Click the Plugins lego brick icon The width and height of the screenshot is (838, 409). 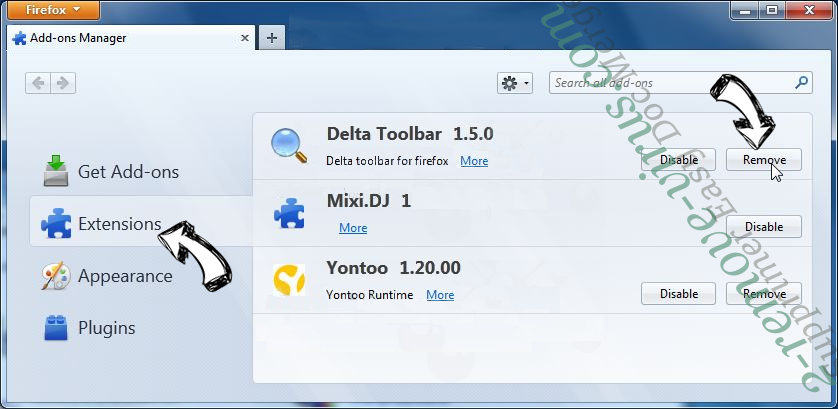(56, 327)
